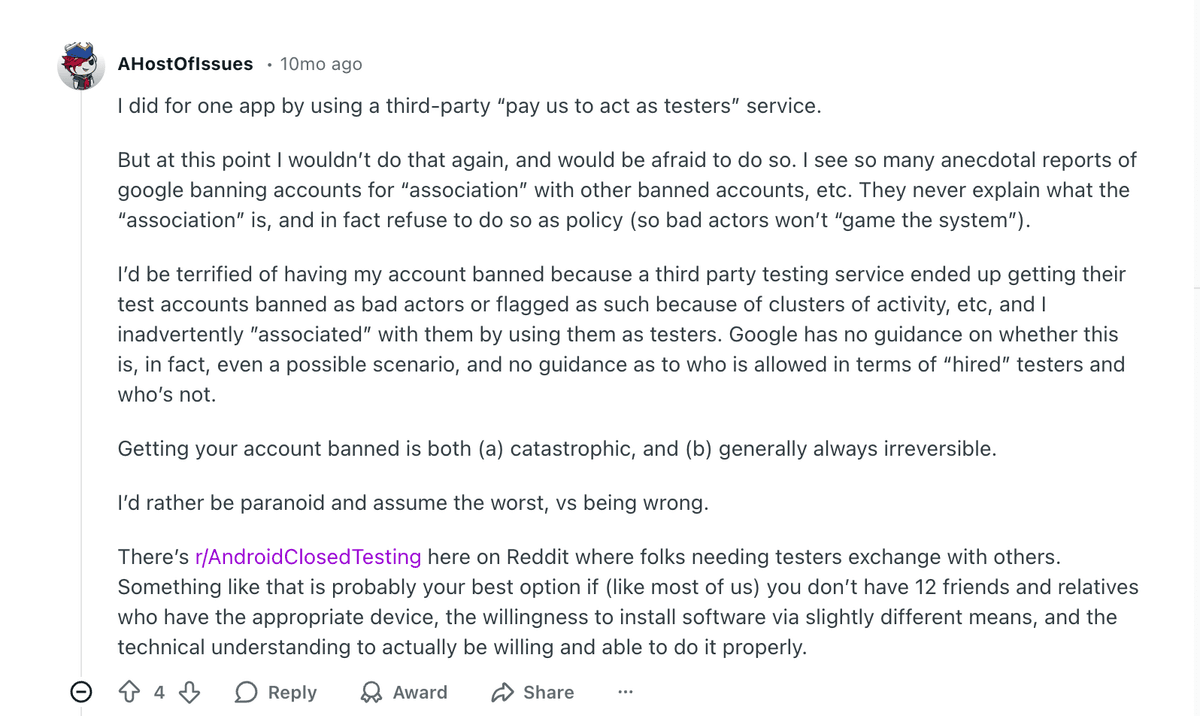This screenshot has height=716, width=1200.
Task: Click the Reply button
Action: (275, 692)
